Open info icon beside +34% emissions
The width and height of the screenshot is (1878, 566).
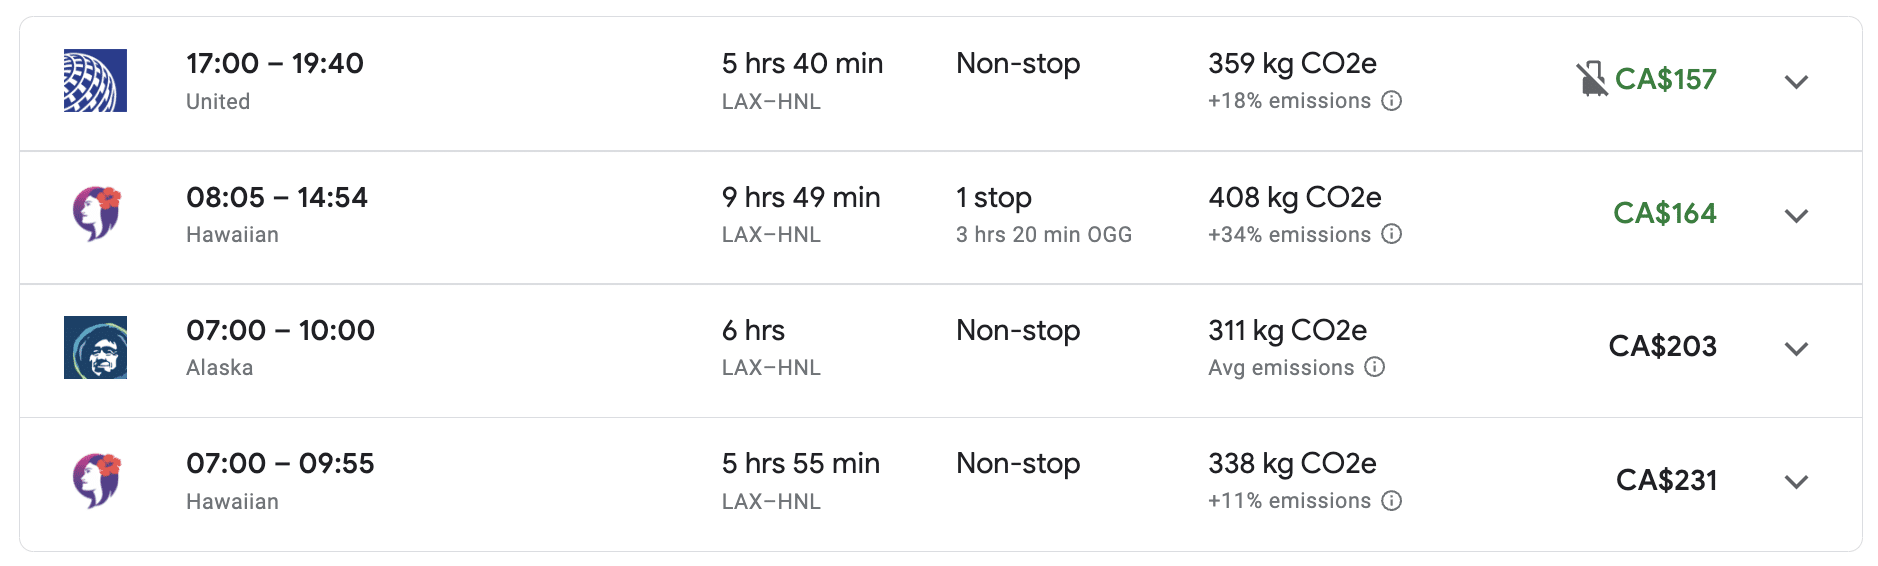coord(1392,234)
